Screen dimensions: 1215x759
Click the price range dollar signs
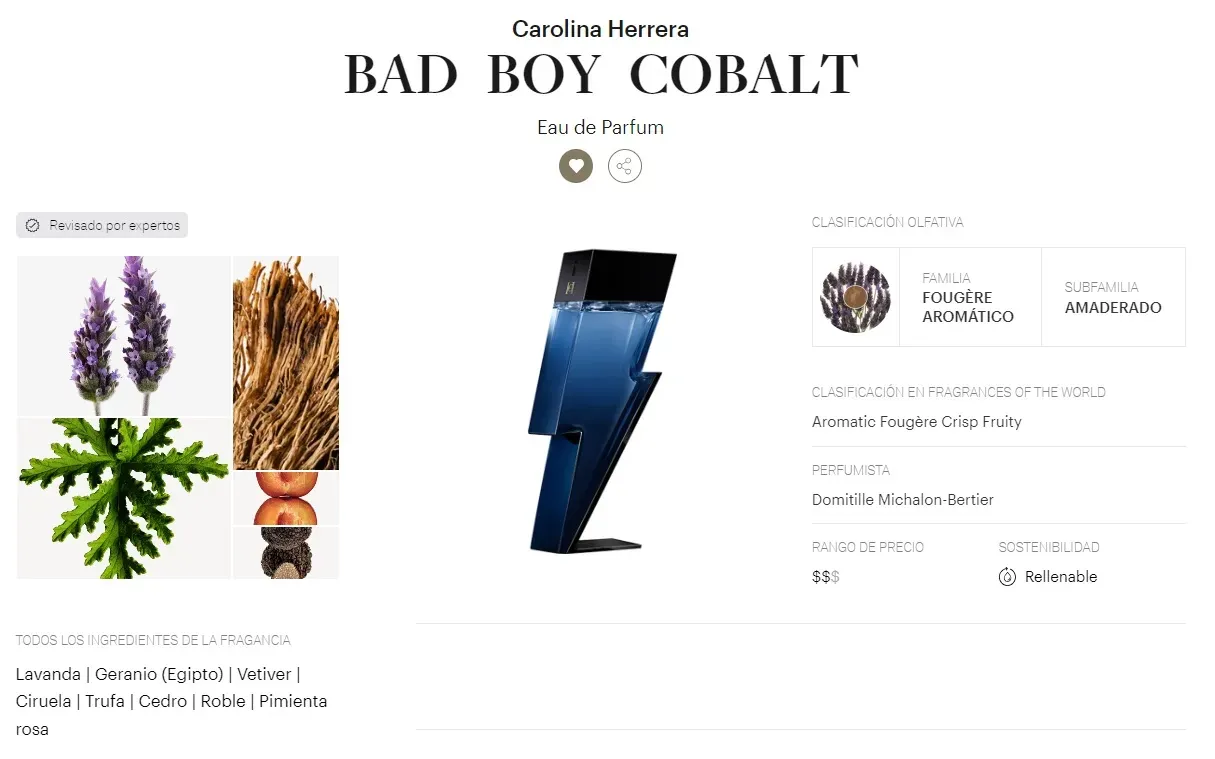[826, 577]
